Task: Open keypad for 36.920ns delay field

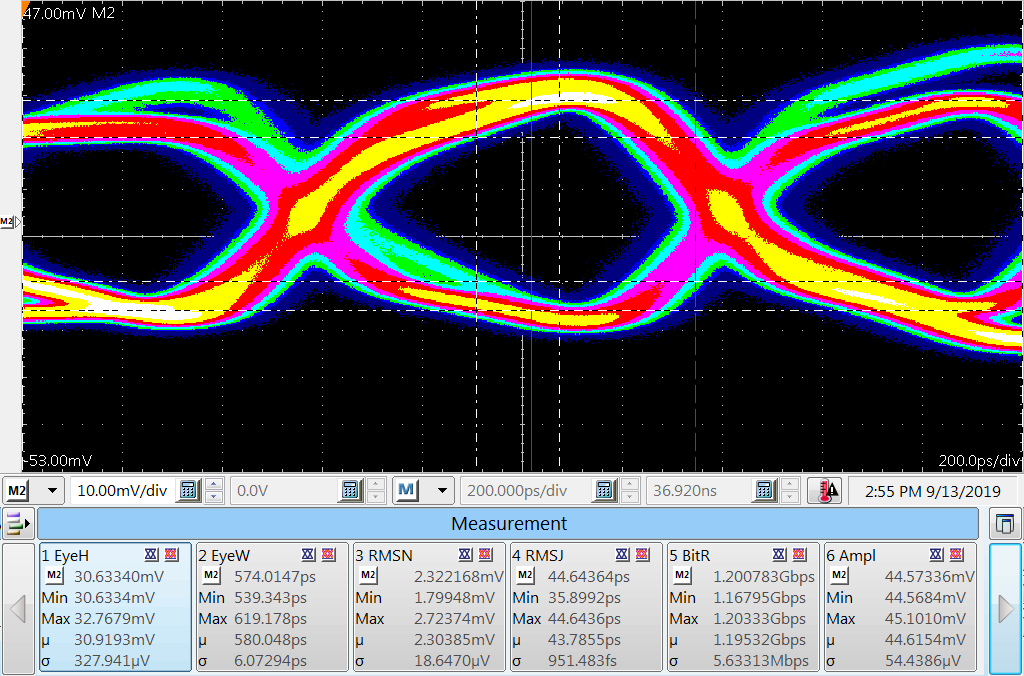Action: [764, 490]
